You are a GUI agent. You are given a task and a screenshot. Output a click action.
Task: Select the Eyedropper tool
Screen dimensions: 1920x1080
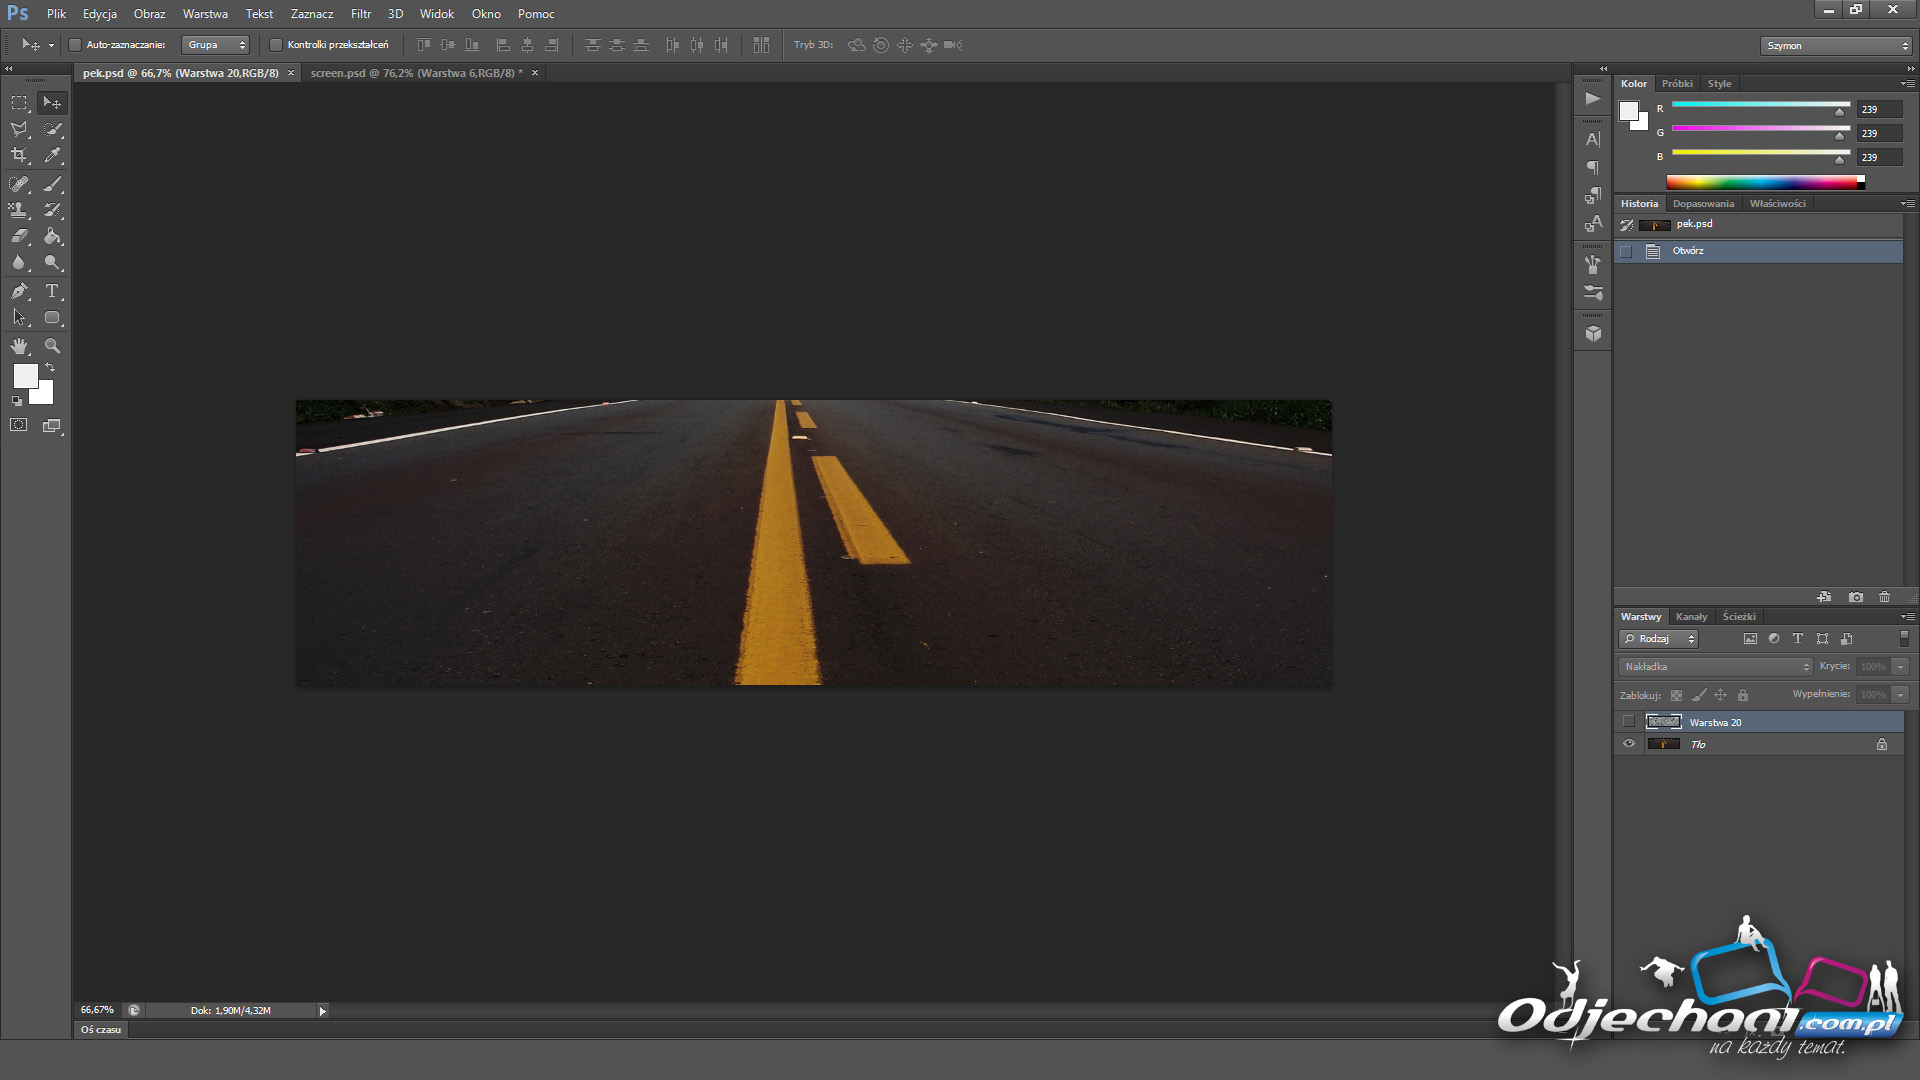pyautogui.click(x=52, y=155)
